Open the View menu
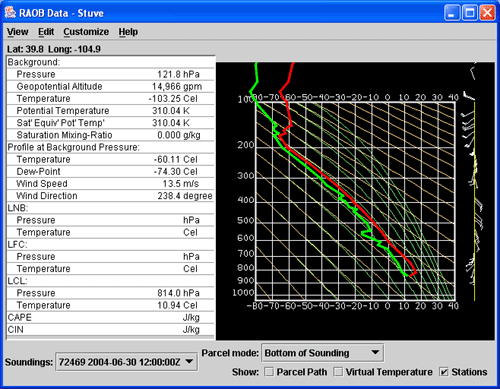Viewport: 500px width, 389px height. pyautogui.click(x=18, y=32)
